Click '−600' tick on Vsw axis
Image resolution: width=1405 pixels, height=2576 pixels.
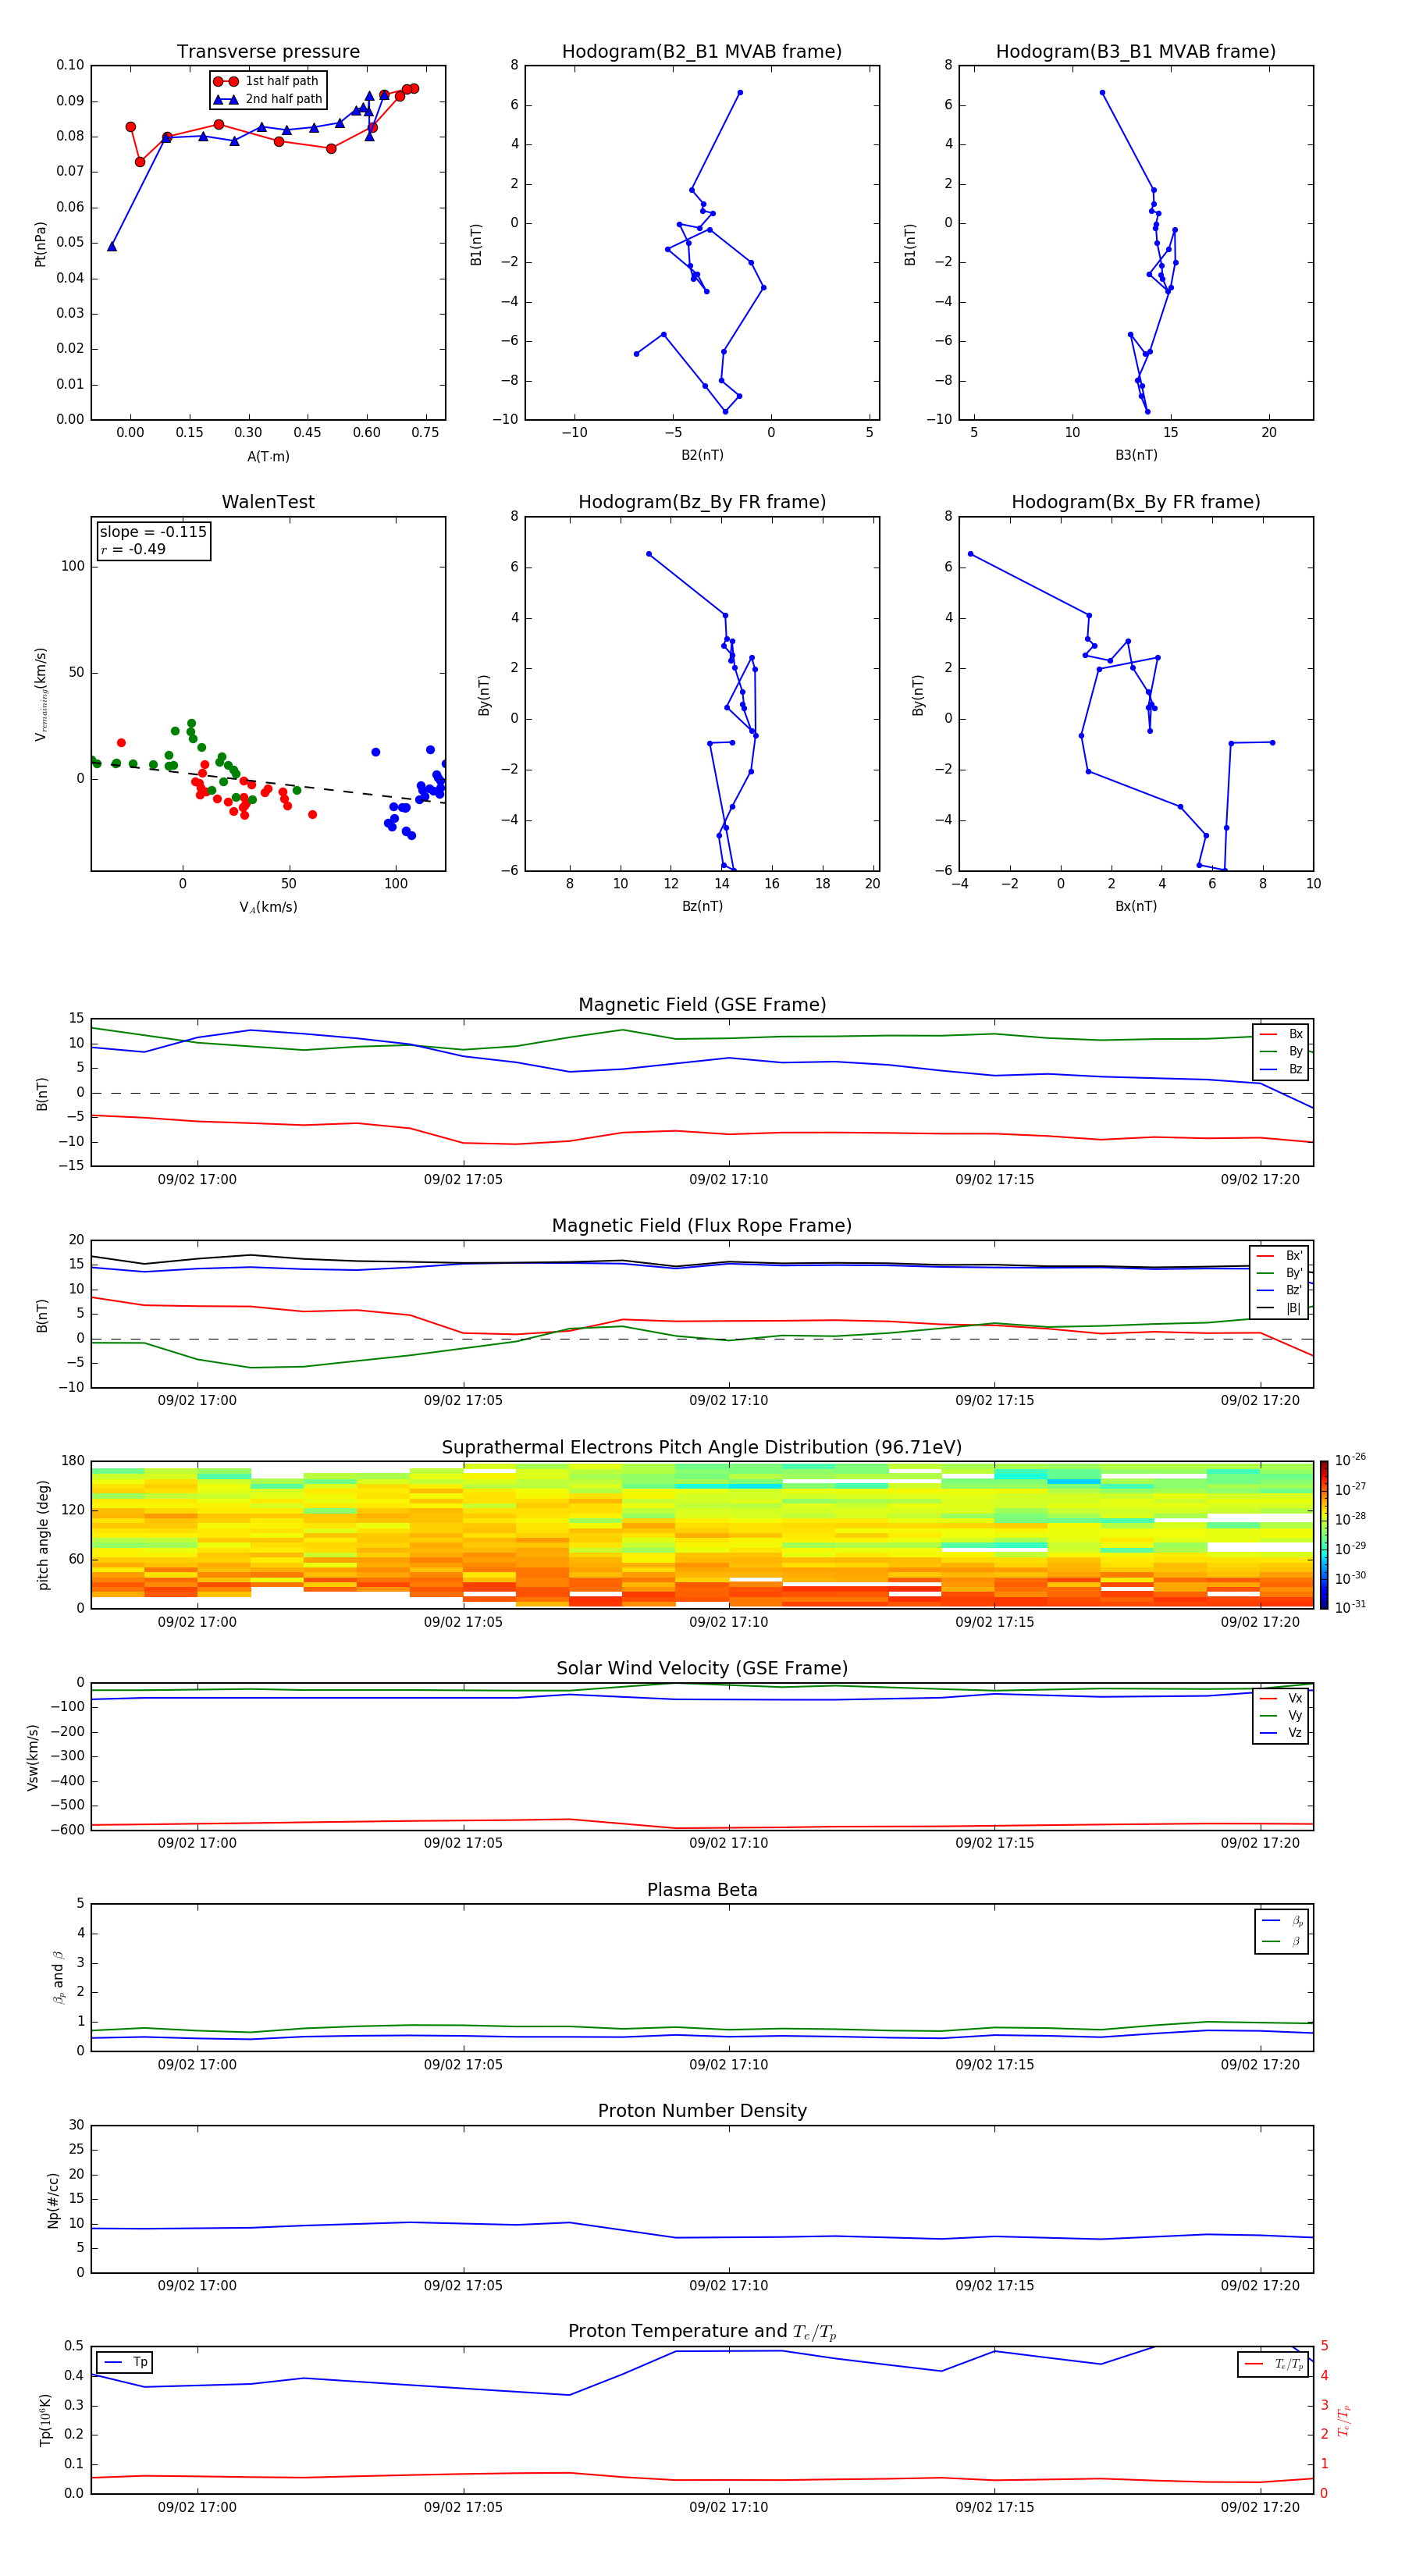click(69, 1830)
